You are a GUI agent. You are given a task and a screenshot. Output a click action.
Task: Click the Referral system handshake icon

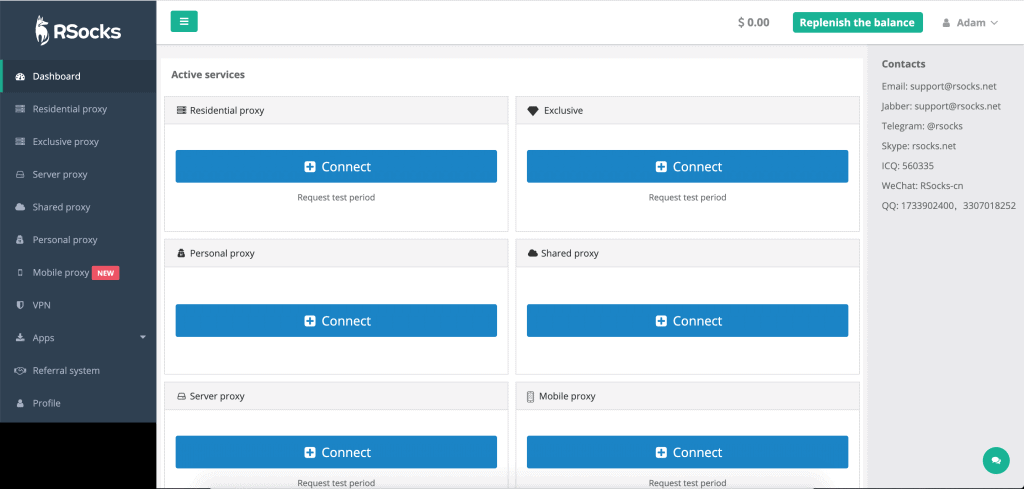pyautogui.click(x=20, y=370)
